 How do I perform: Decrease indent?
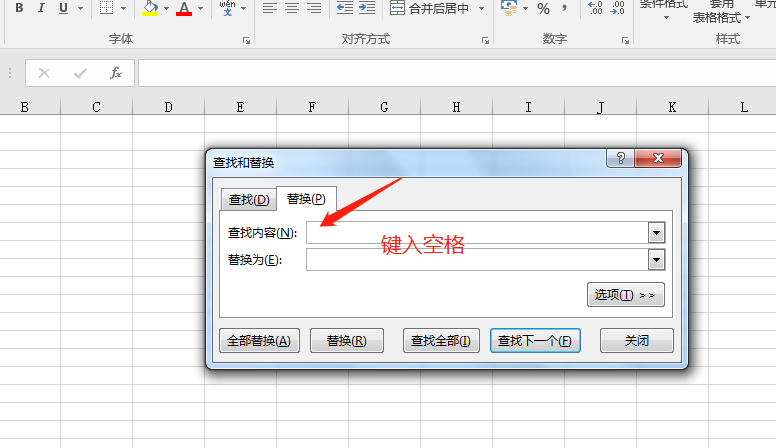pos(345,8)
